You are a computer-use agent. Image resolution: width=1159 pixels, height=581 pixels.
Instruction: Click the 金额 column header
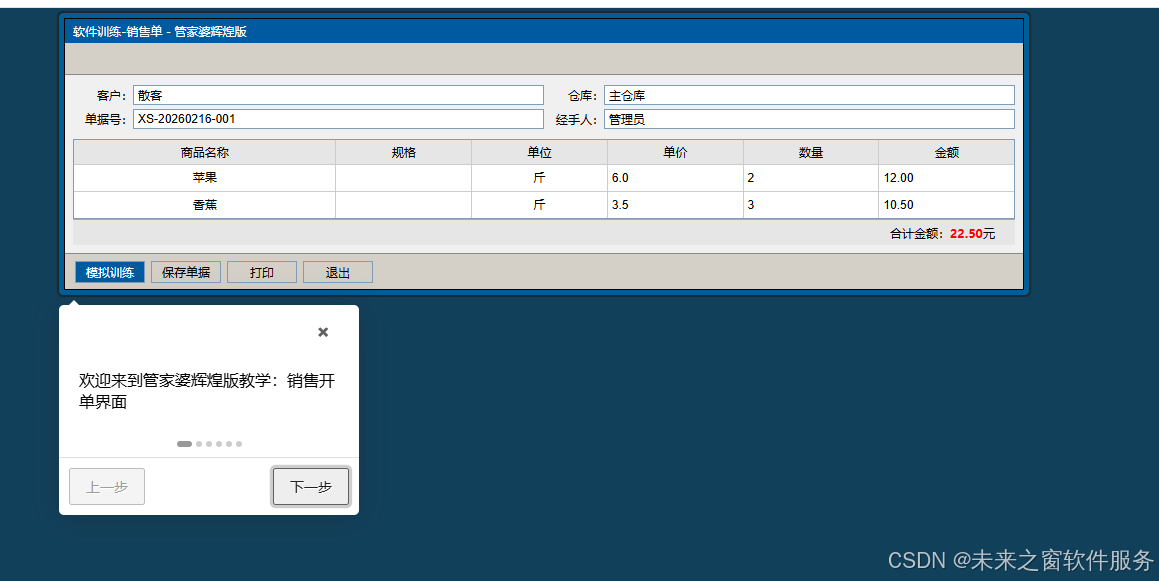(x=947, y=152)
